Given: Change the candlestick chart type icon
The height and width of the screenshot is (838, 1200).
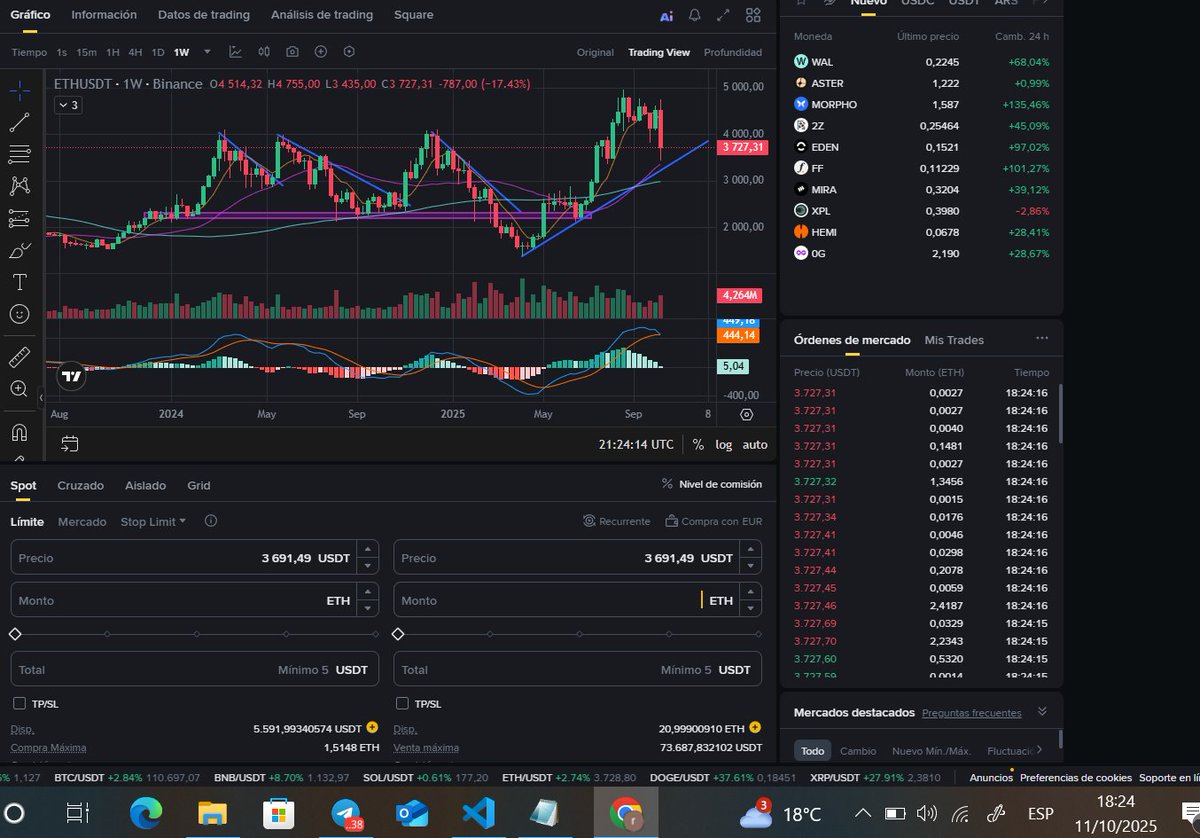Looking at the screenshot, I should click(x=264, y=52).
